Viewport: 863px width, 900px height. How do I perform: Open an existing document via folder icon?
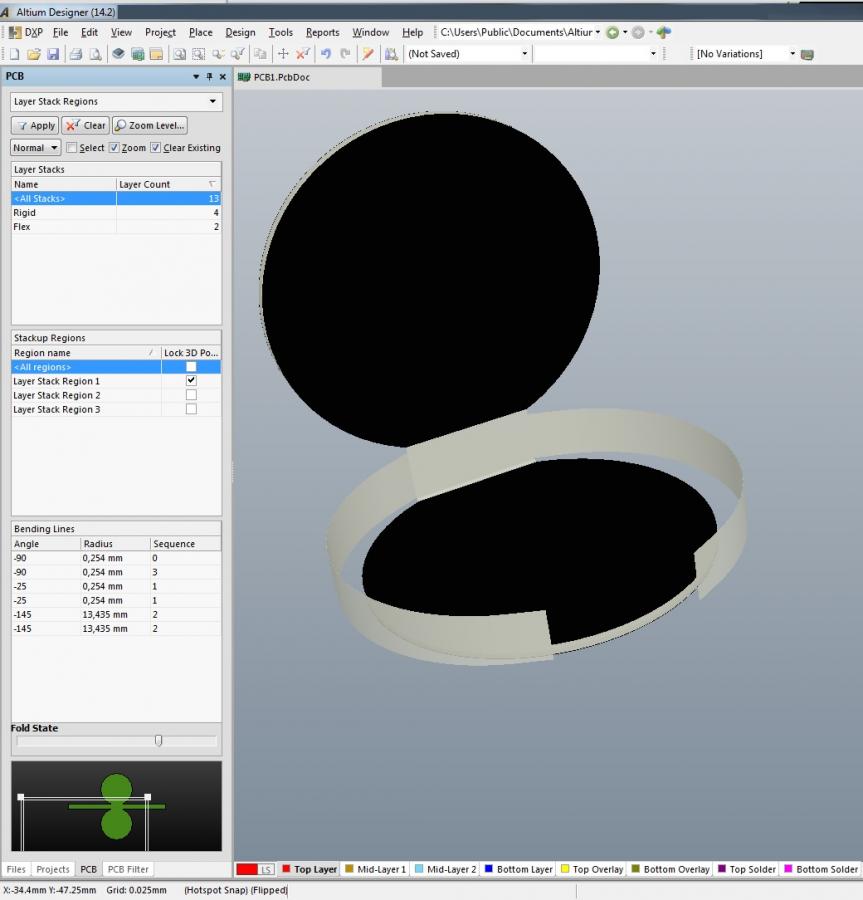pos(34,54)
